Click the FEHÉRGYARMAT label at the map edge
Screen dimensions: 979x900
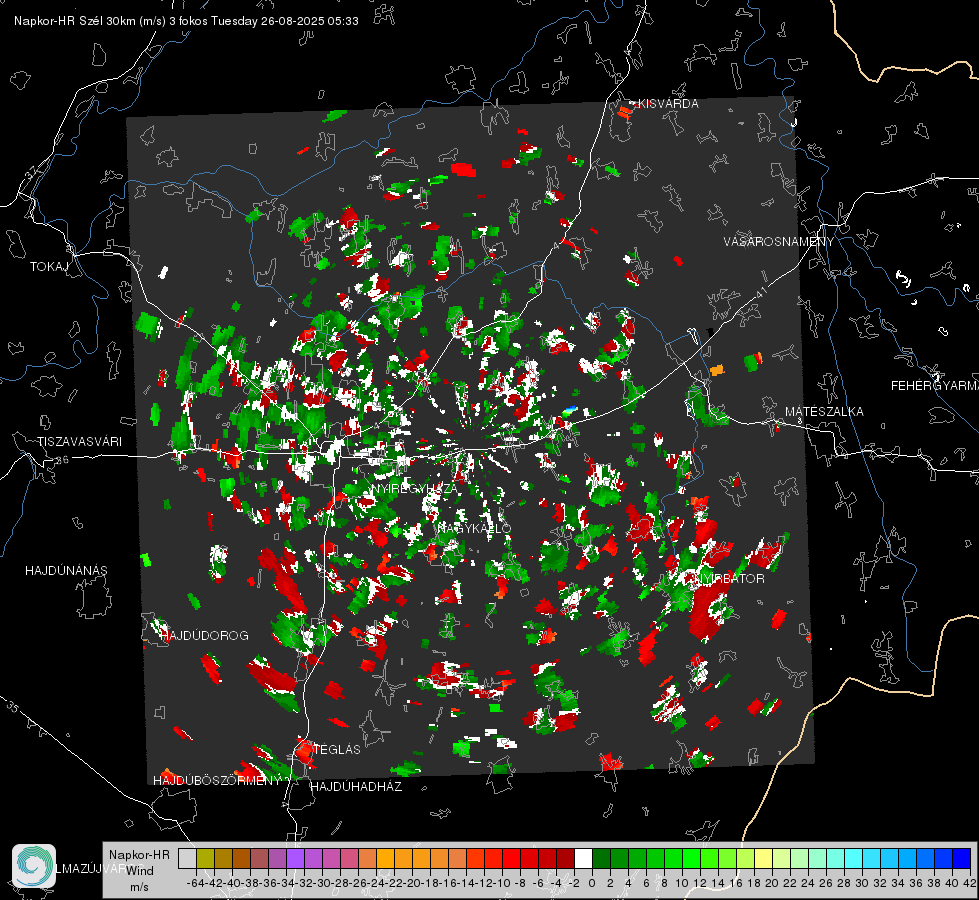(935, 386)
